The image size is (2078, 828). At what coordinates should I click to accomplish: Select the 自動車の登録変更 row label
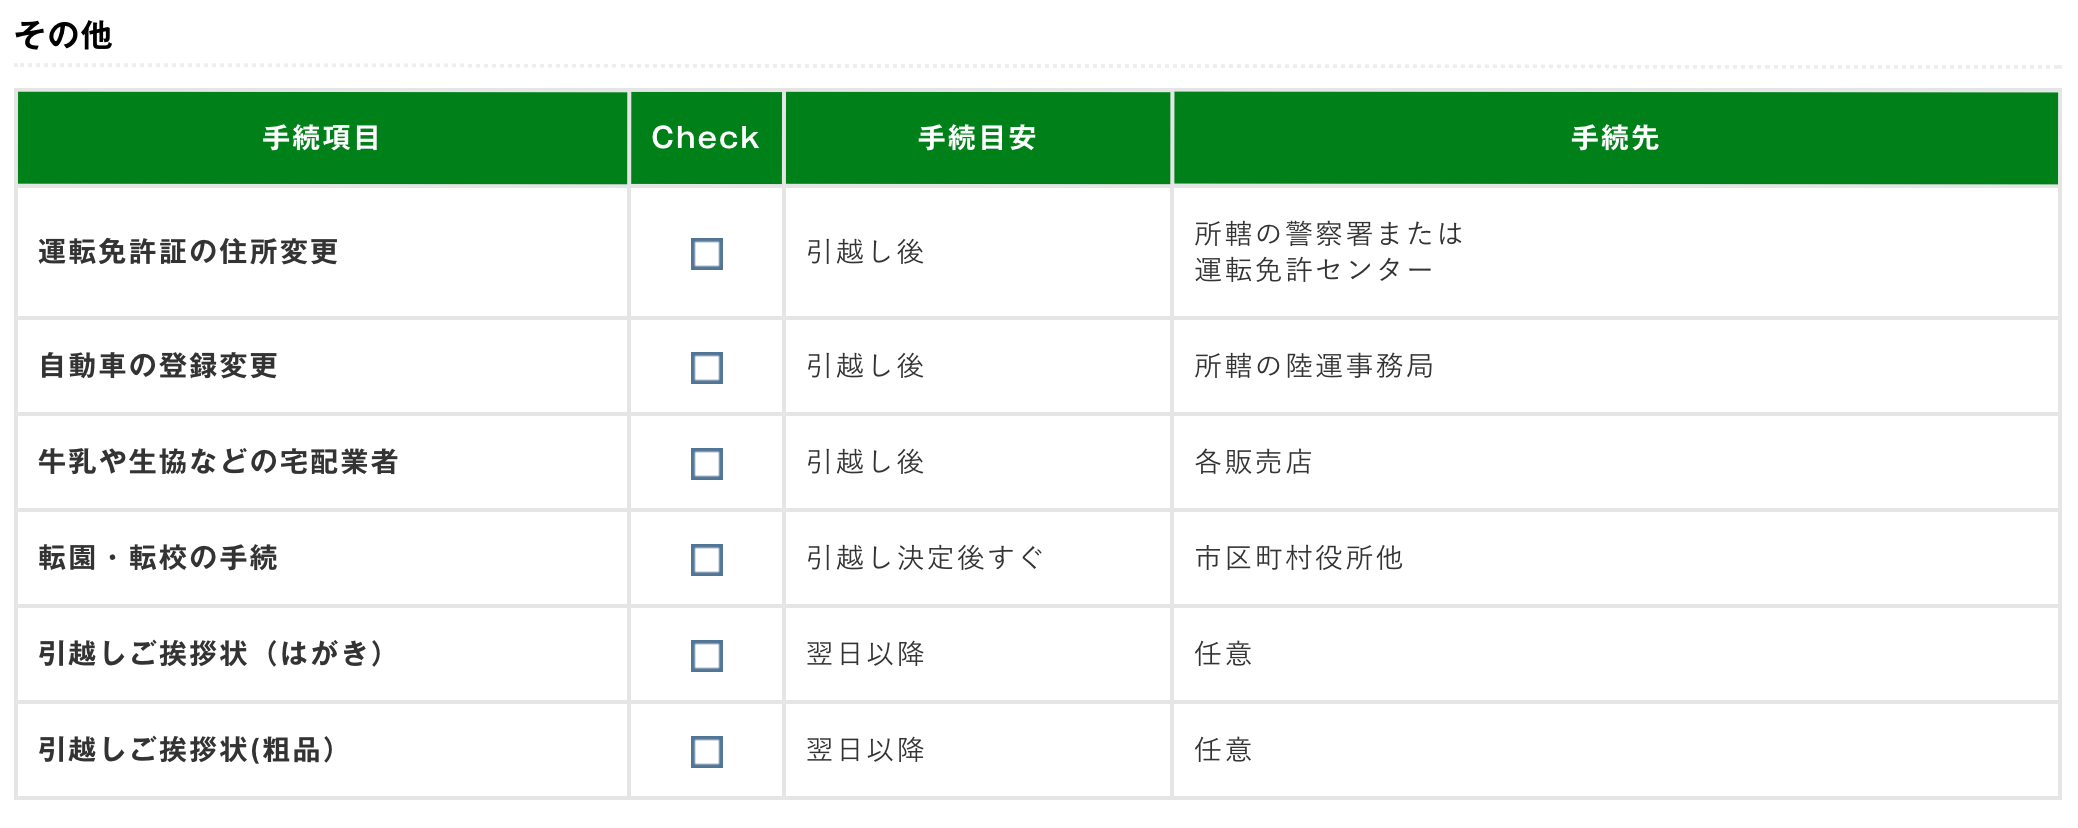(158, 366)
